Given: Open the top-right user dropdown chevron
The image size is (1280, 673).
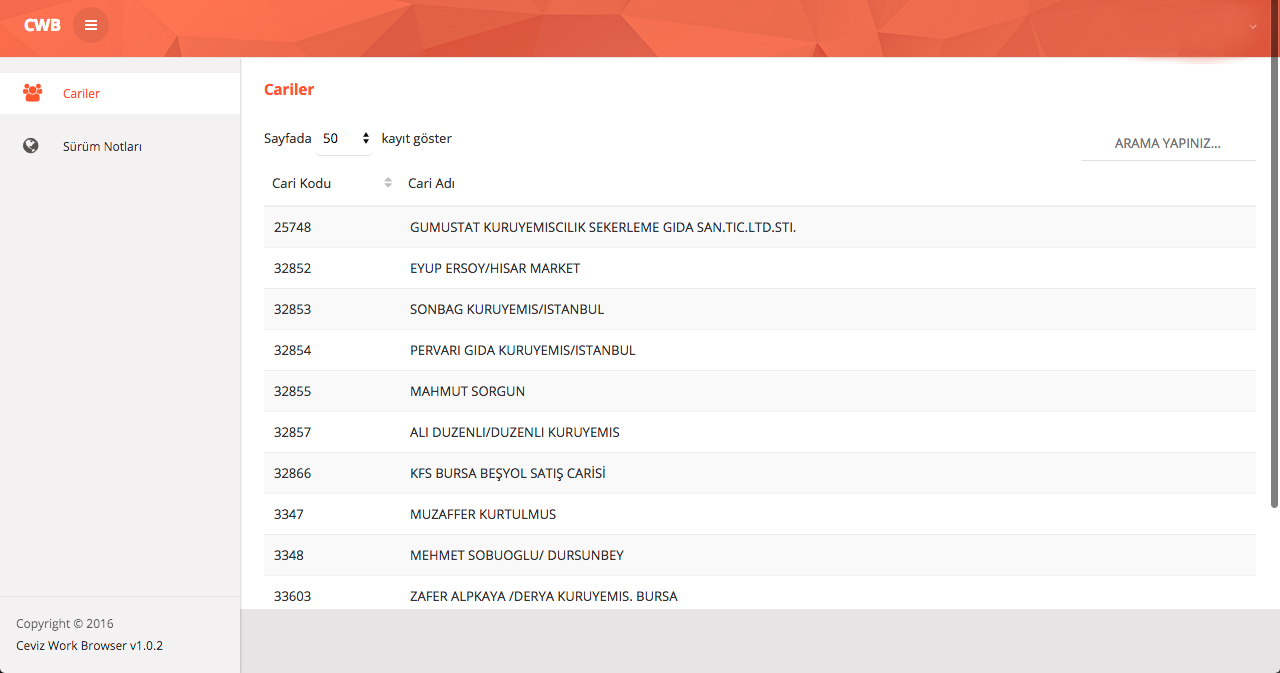Looking at the screenshot, I should tap(1253, 26).
